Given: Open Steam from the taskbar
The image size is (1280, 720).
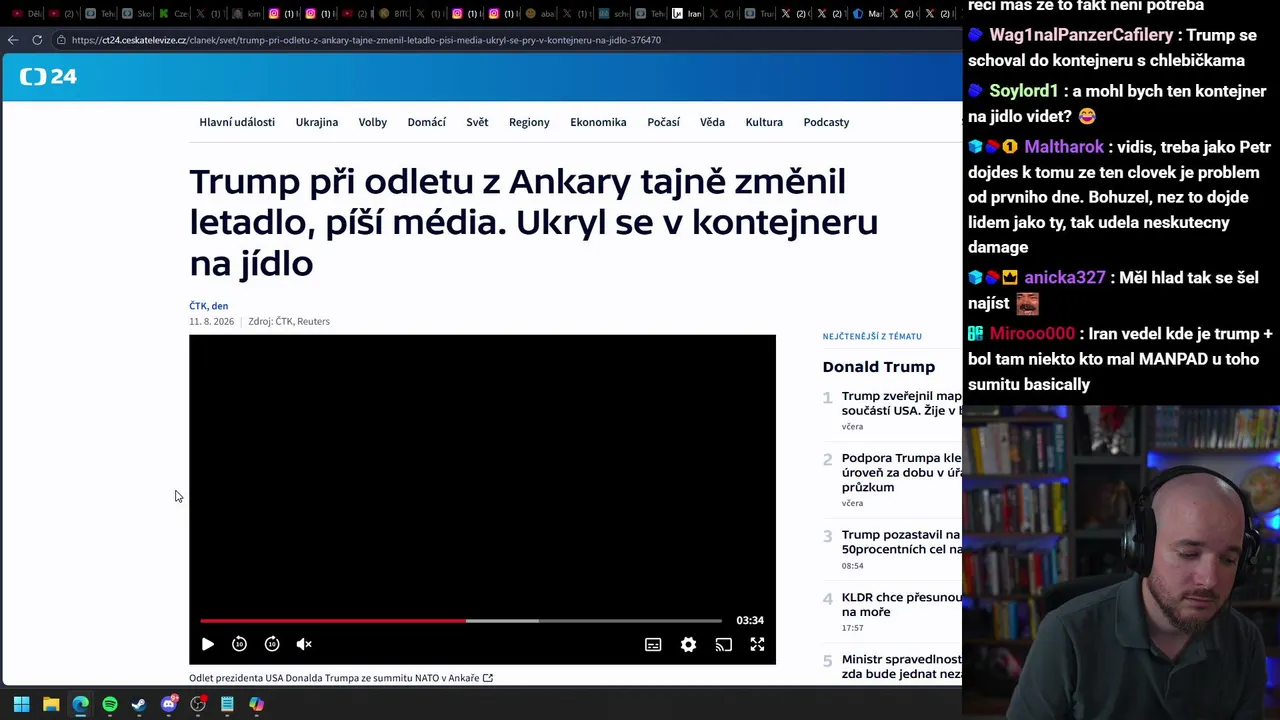Looking at the screenshot, I should [x=139, y=704].
